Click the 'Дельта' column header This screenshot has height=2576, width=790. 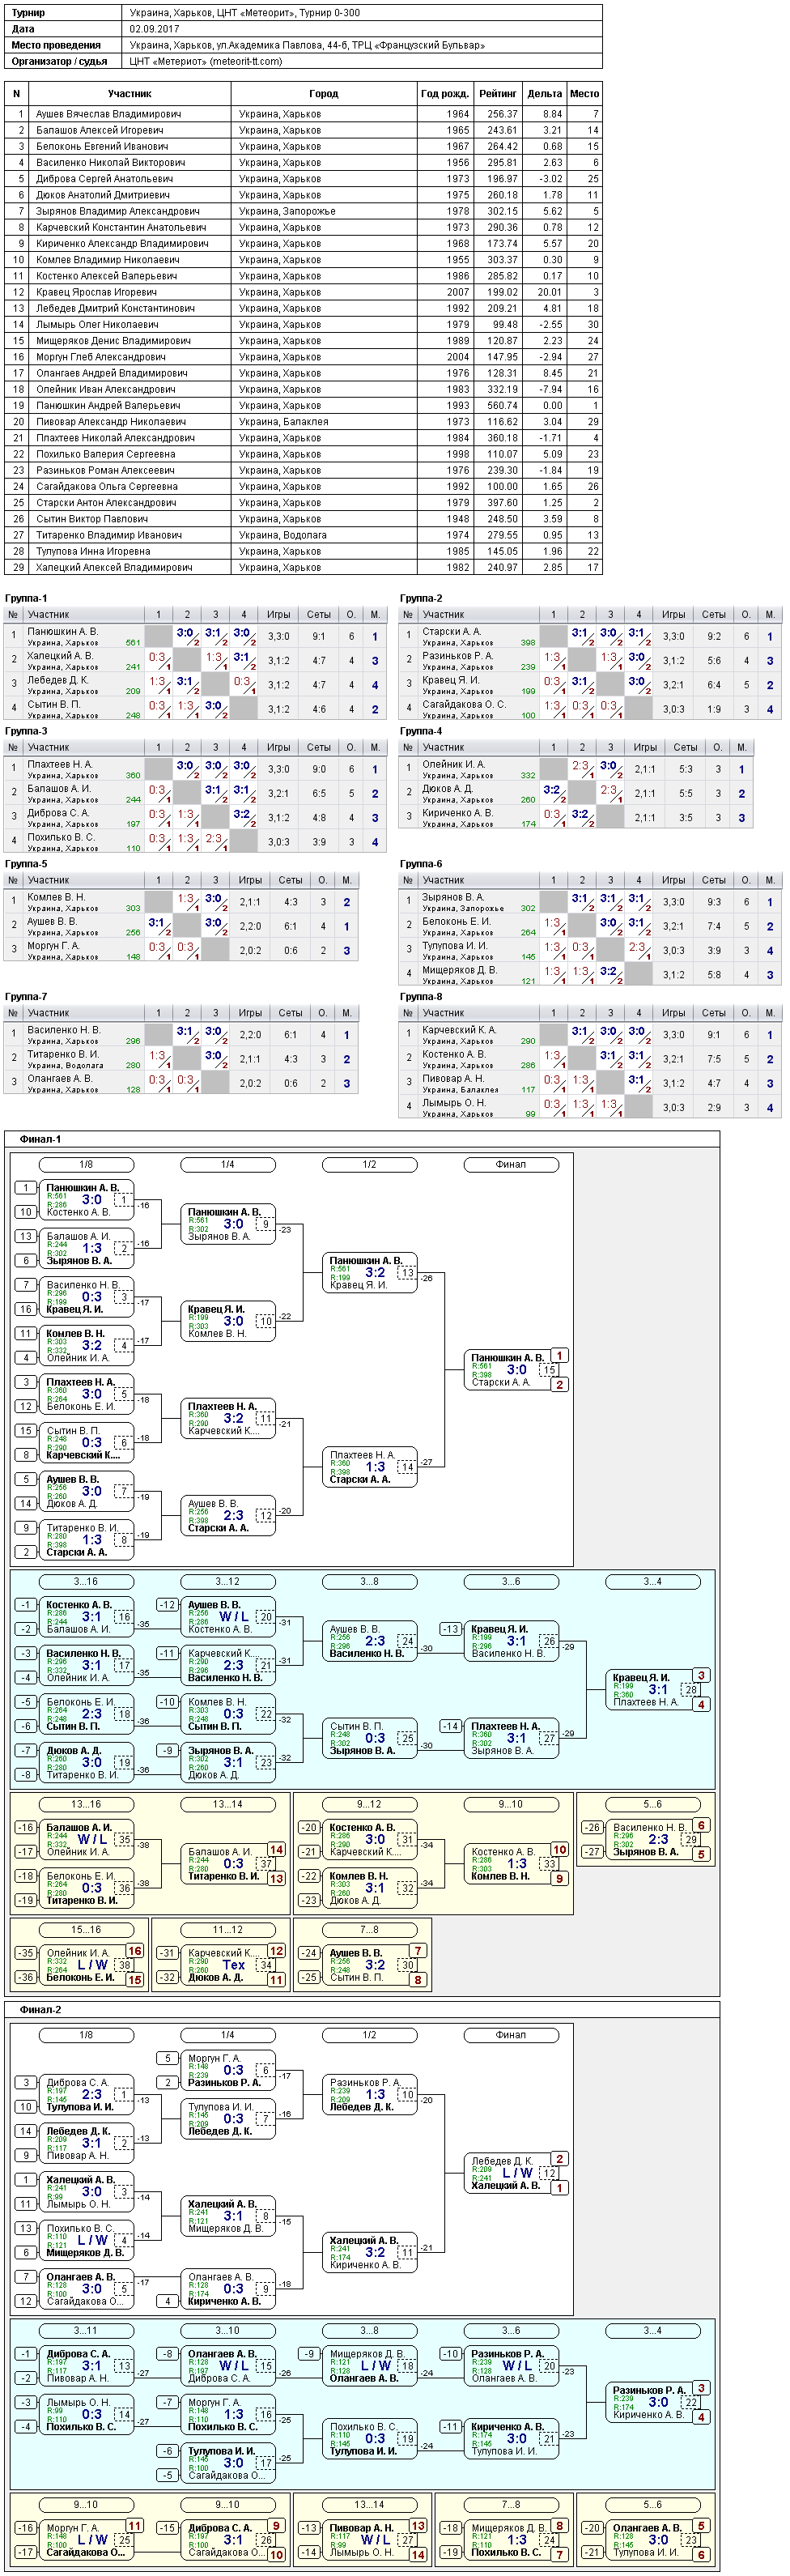[544, 93]
